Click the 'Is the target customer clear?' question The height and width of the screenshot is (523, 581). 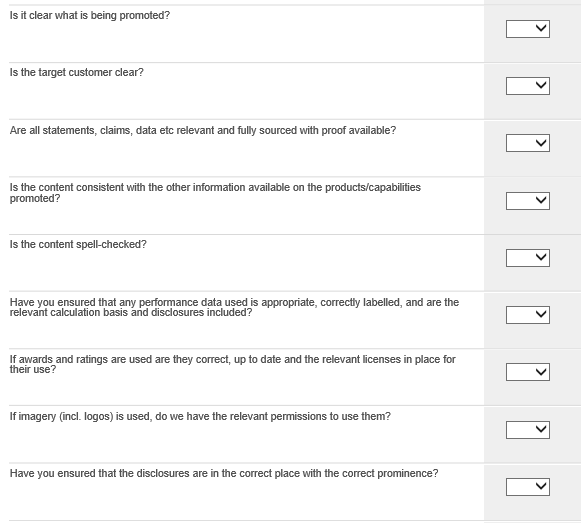[x=76, y=73]
